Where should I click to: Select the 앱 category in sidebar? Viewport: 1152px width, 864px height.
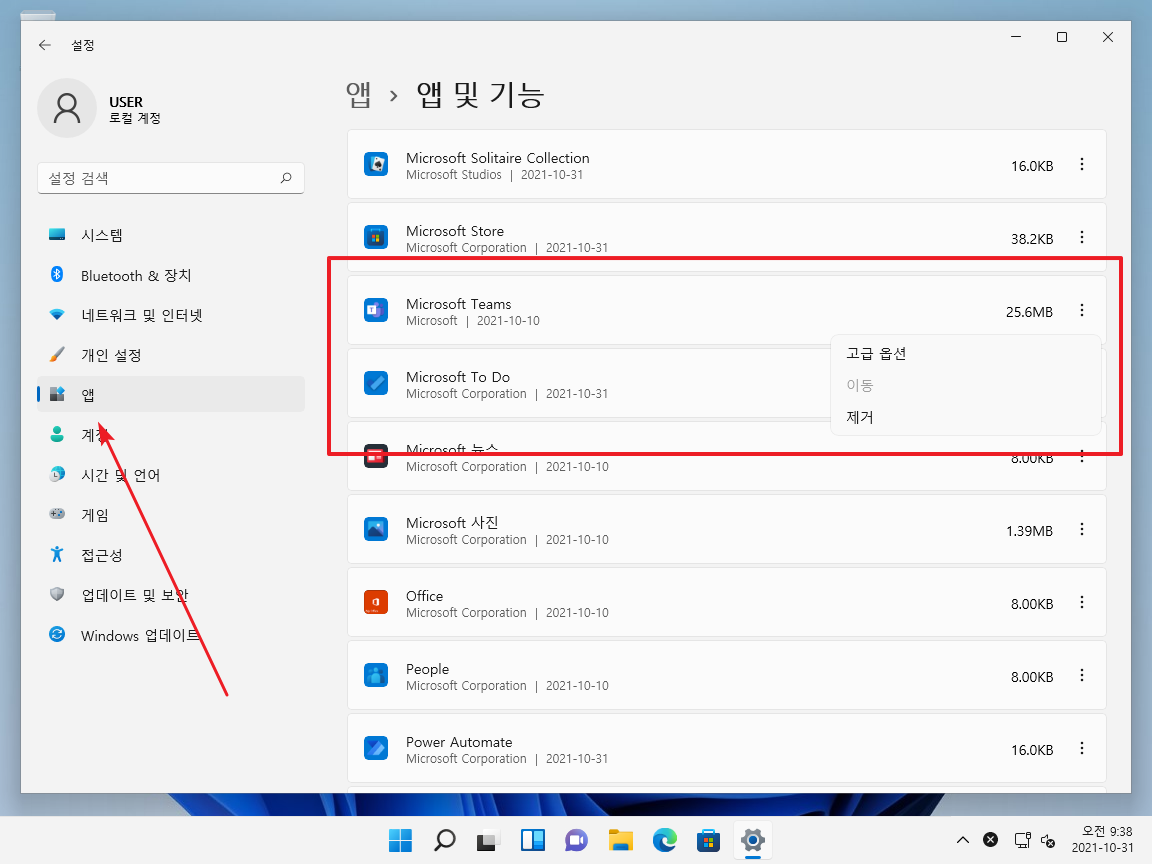170,395
